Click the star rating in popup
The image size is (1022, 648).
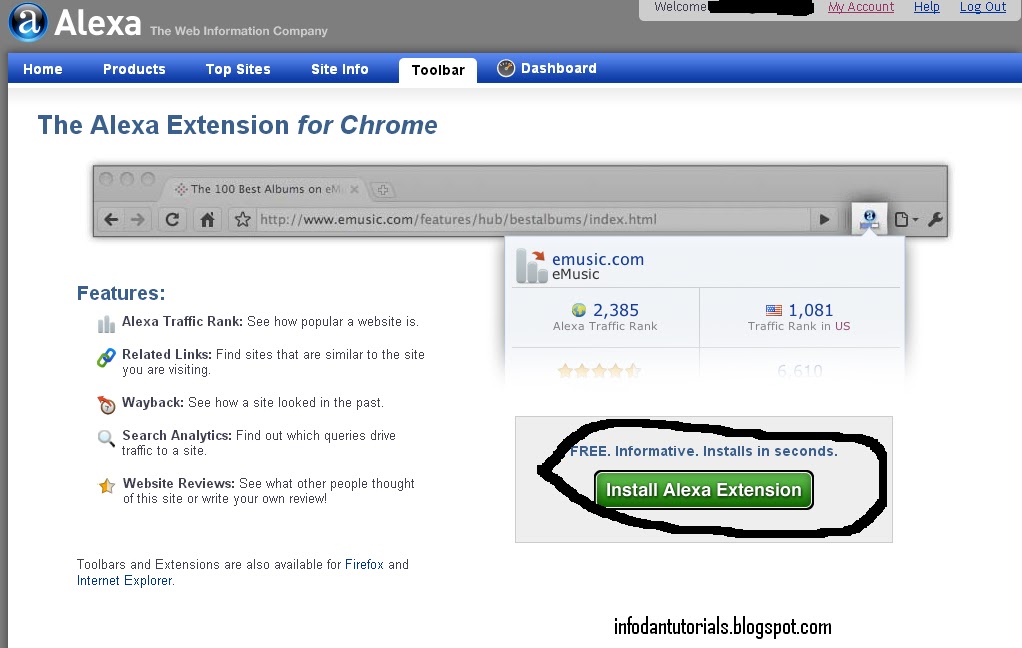click(599, 371)
